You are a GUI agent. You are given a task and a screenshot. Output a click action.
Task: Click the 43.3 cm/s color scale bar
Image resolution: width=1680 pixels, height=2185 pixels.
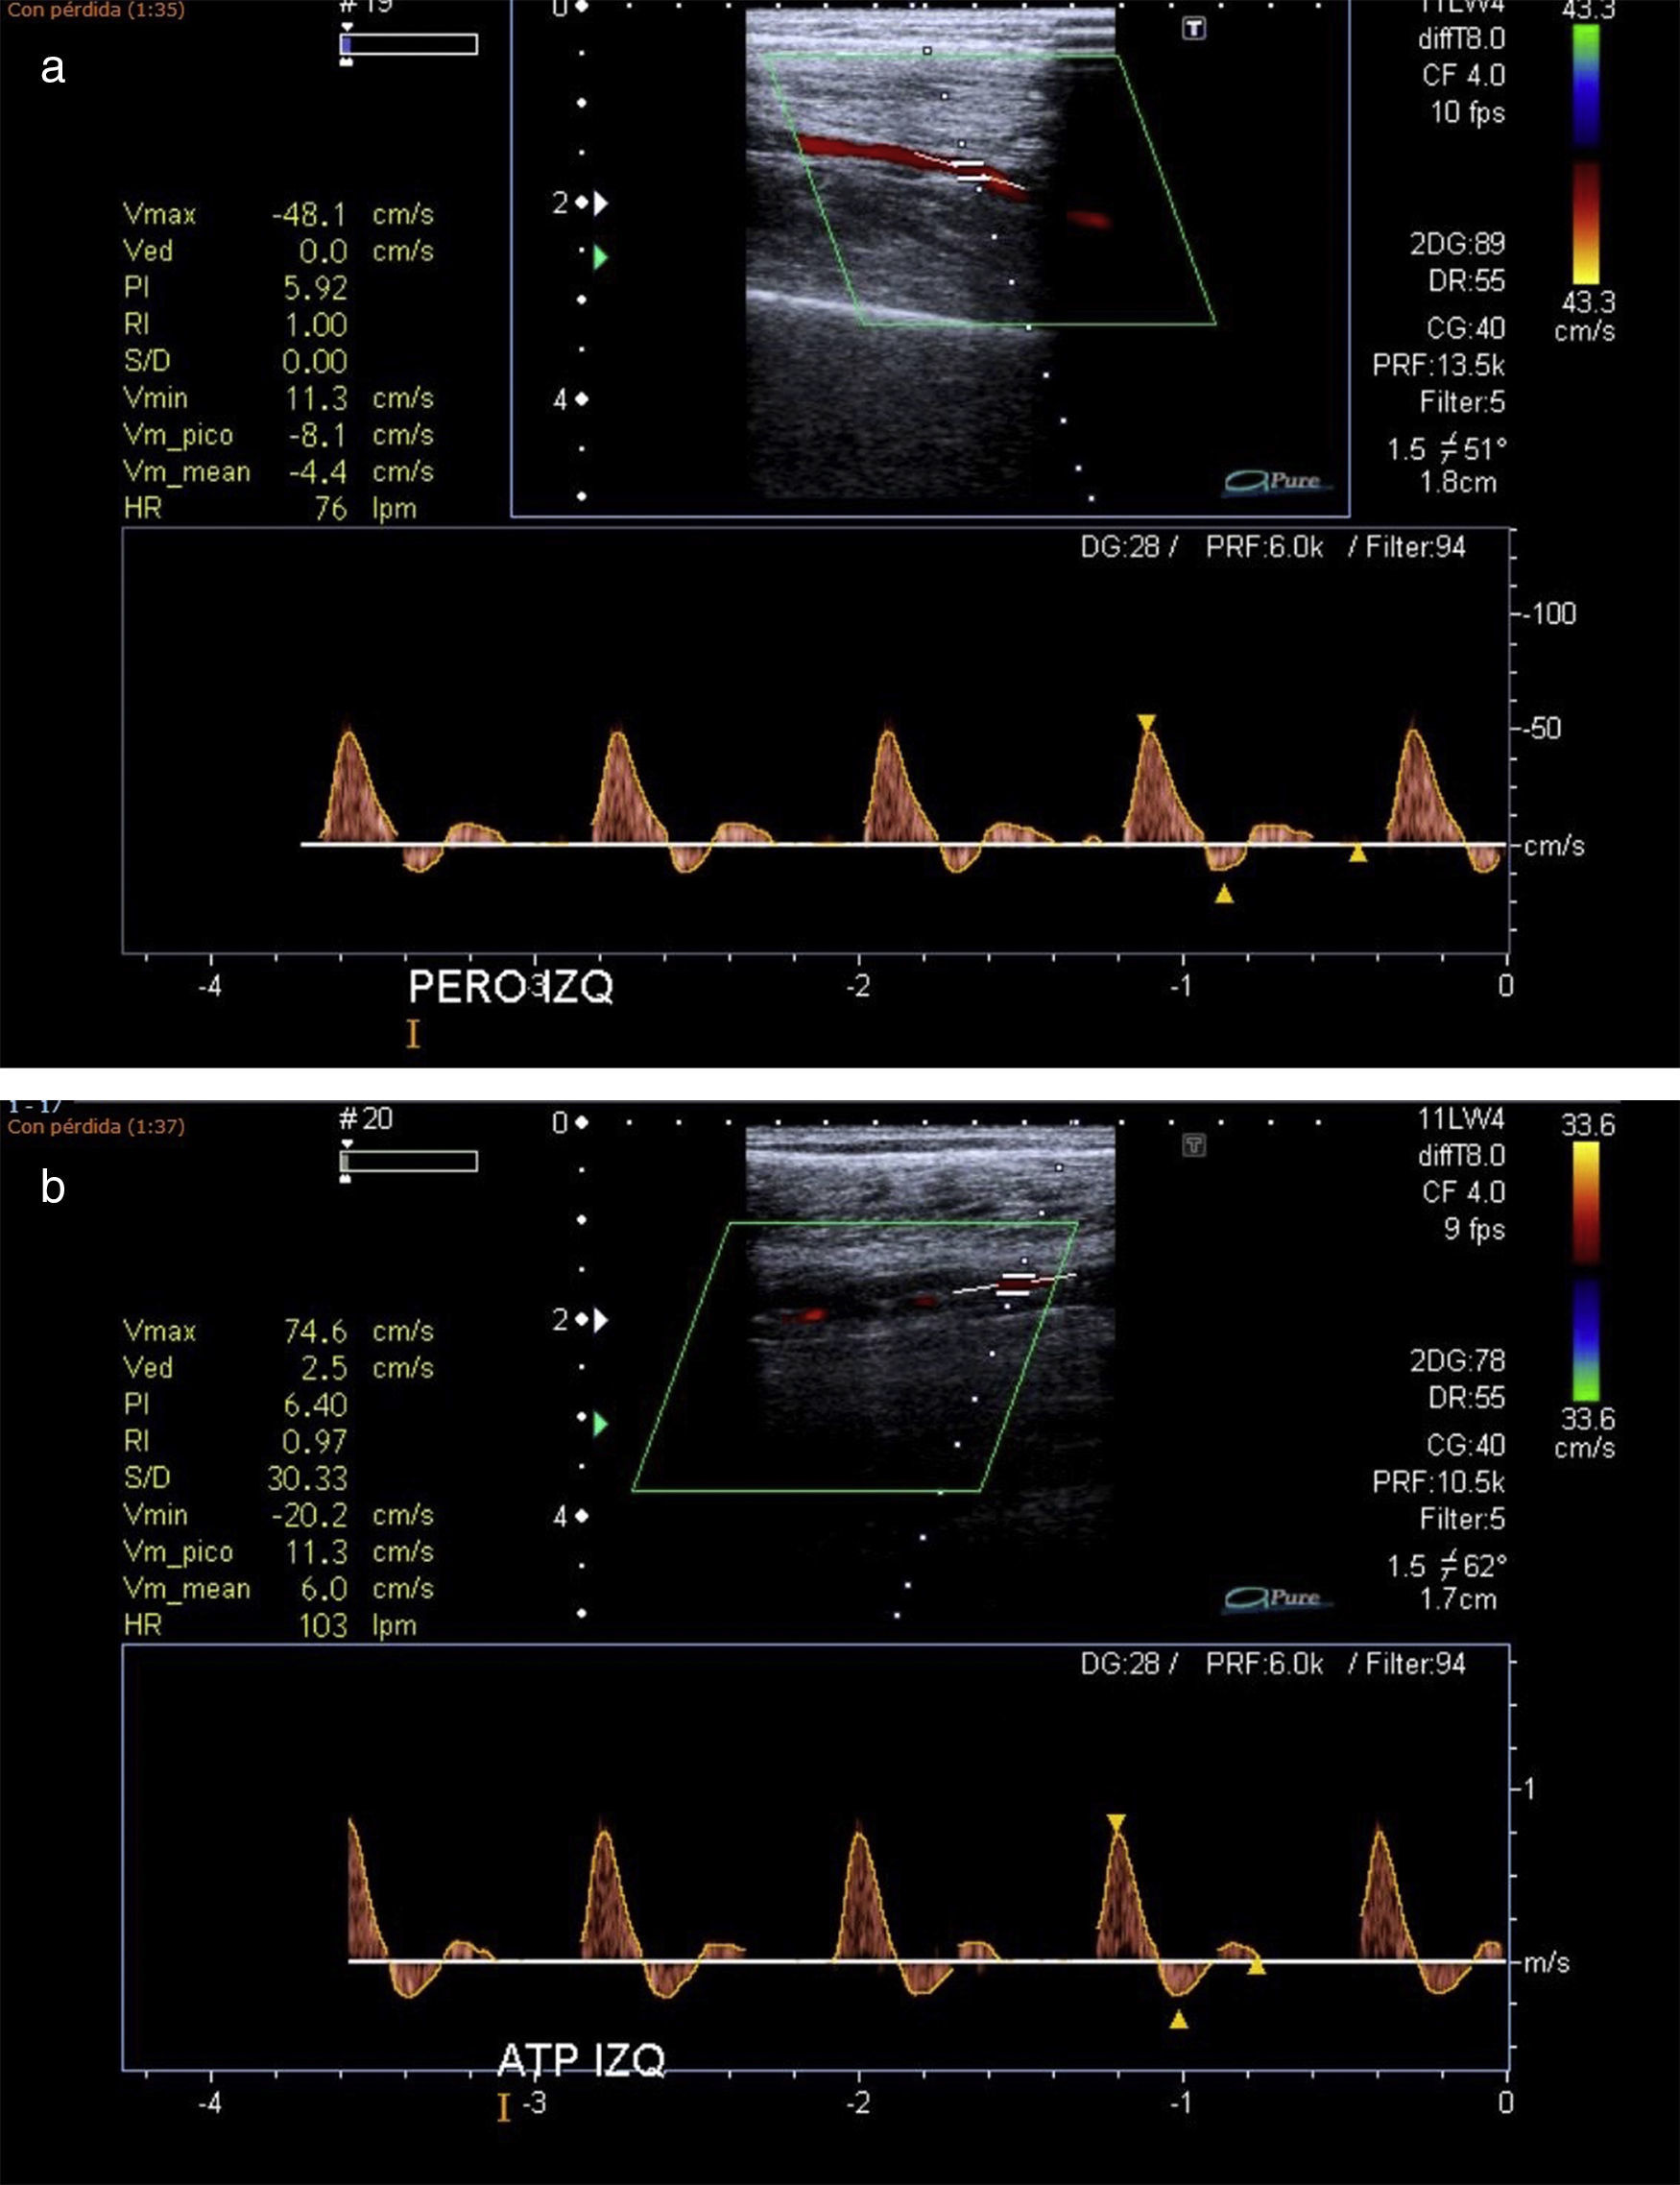click(x=1586, y=155)
